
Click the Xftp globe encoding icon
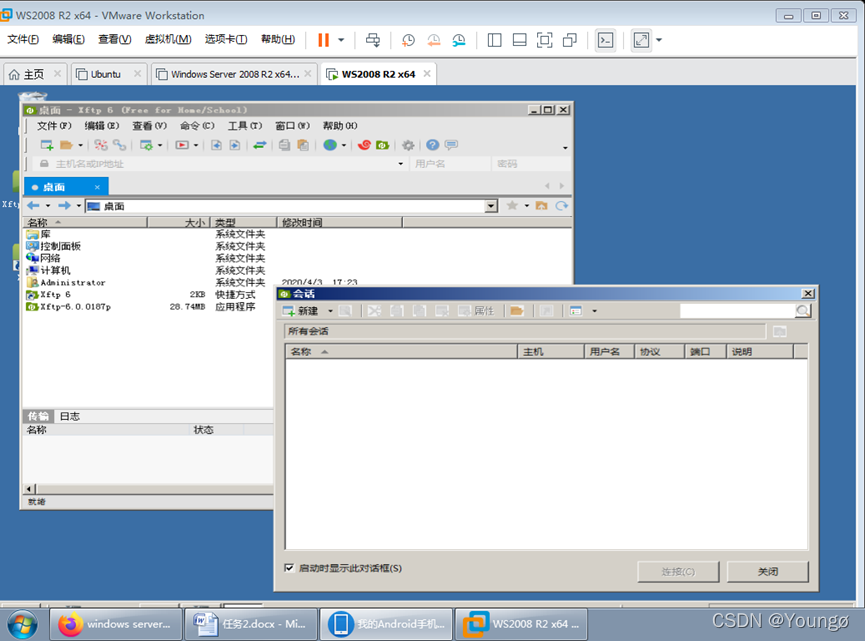(330, 145)
